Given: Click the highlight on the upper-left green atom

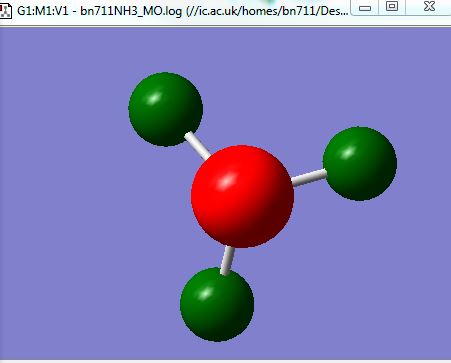Looking at the screenshot, I should (153, 98).
